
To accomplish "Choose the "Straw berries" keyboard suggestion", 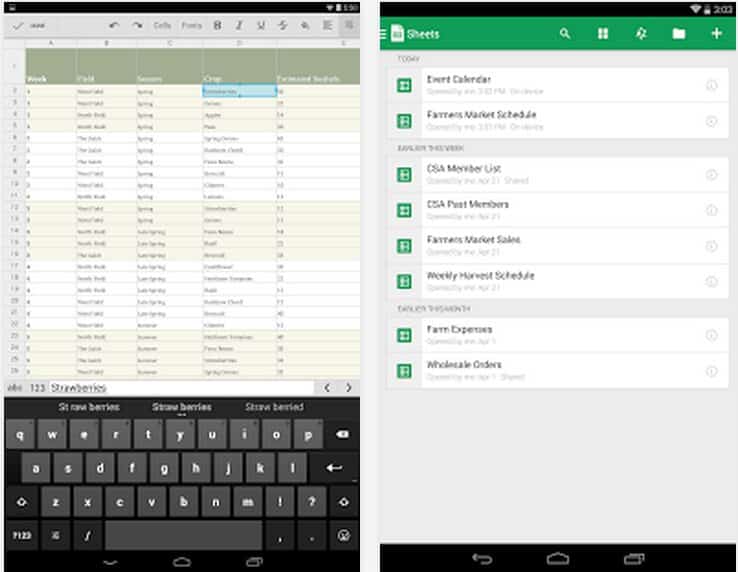I will pos(181,407).
